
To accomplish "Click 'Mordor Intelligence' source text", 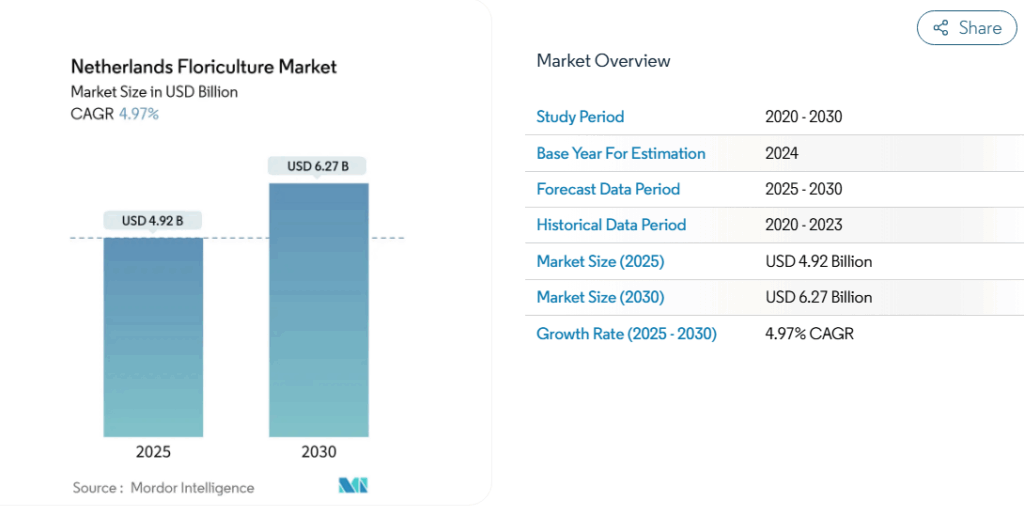I will click(x=193, y=488).
